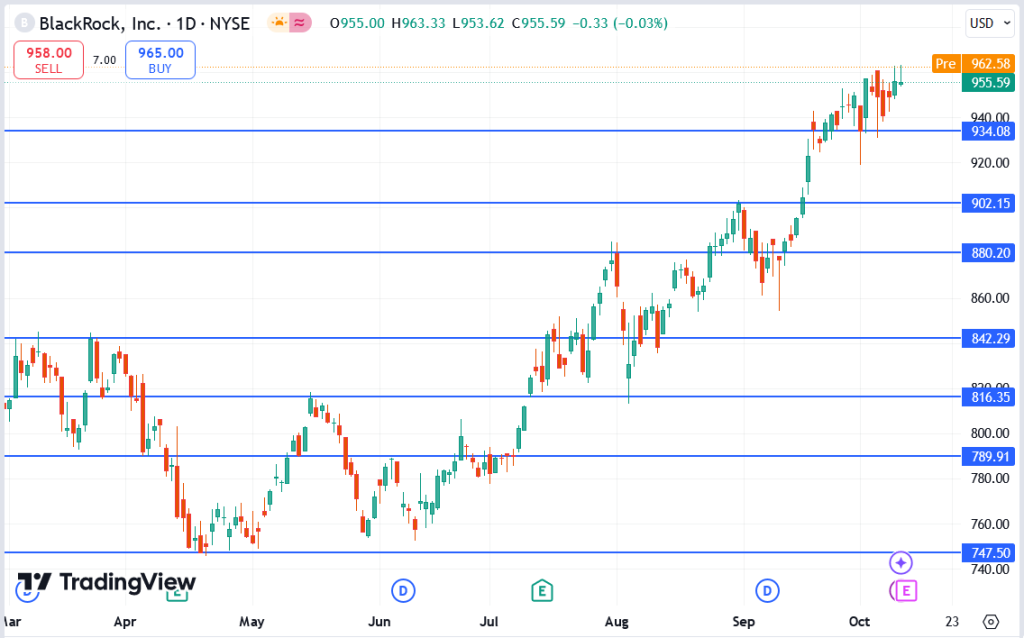This screenshot has width=1024, height=638.
Task: Click the purple sparkle marker above the Oct earnings
Action: point(901,563)
